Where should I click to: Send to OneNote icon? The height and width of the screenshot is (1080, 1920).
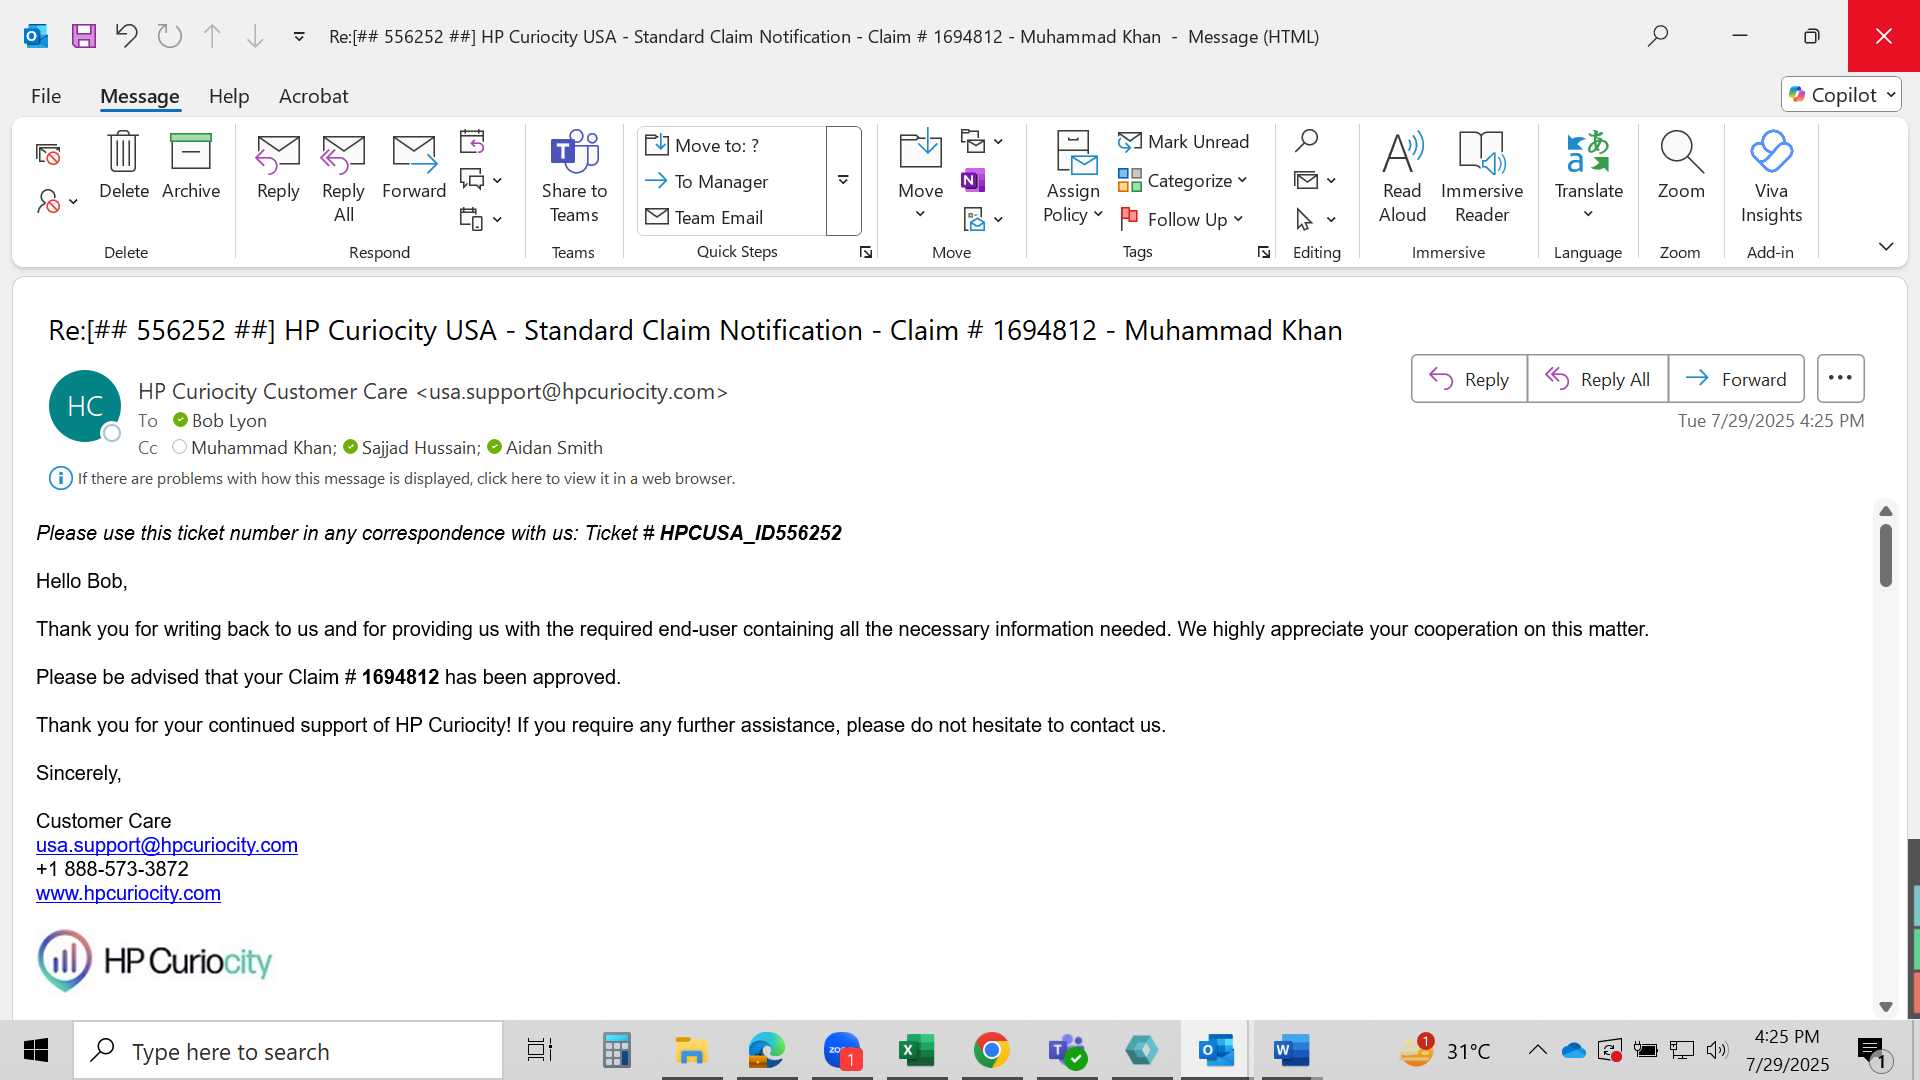(973, 180)
